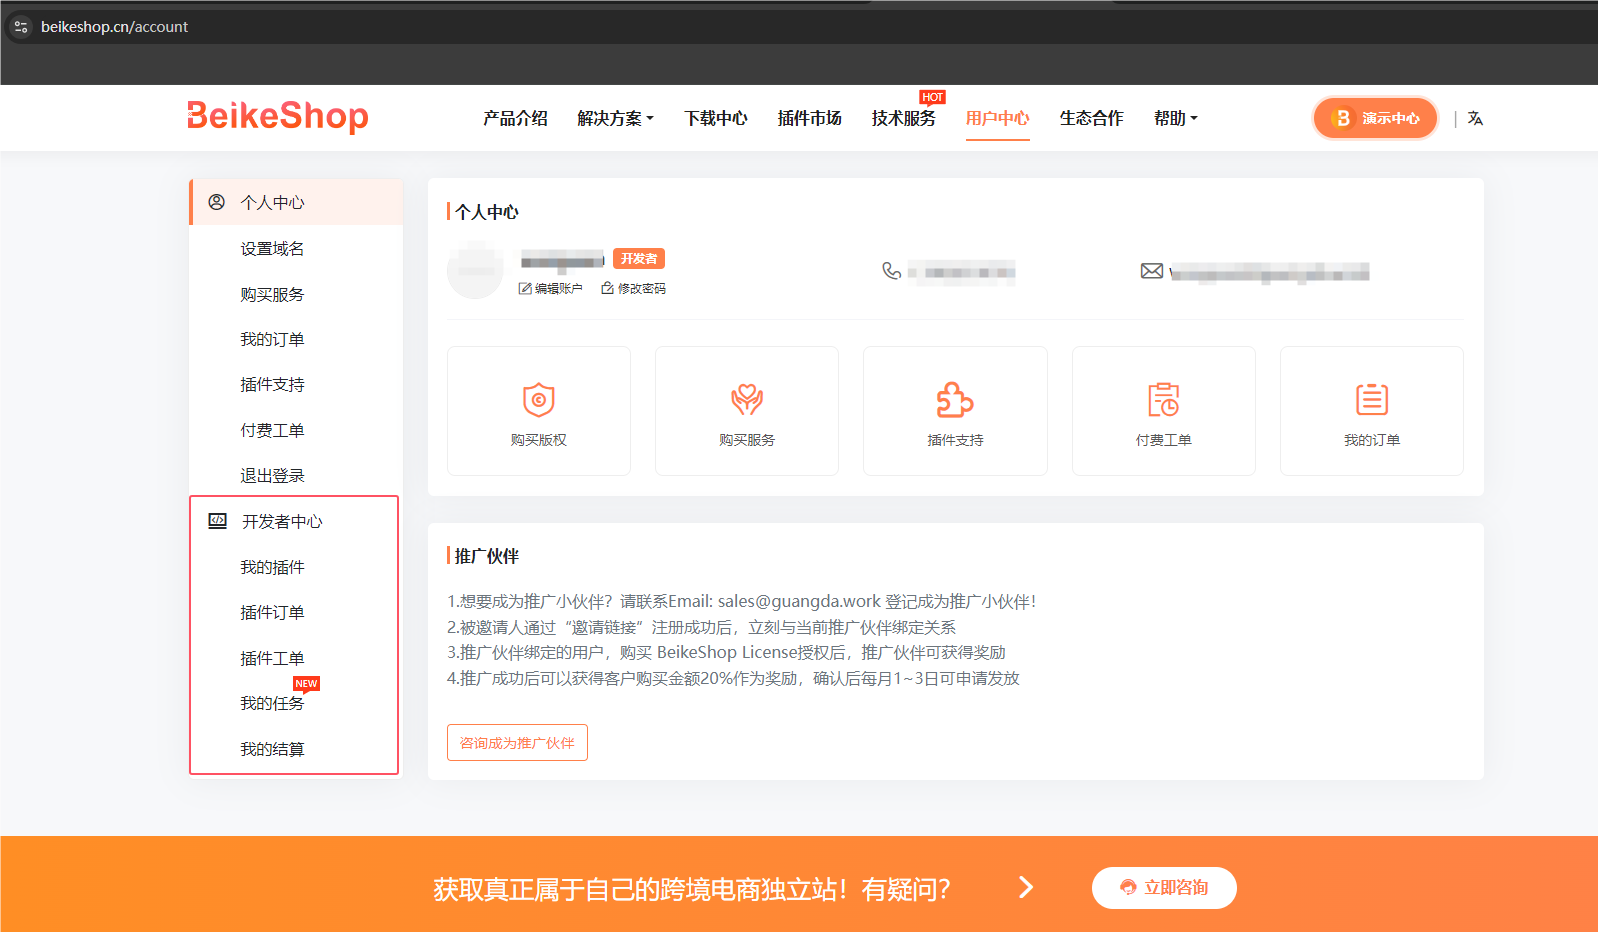Click the browser address bar URL
The image size is (1598, 932).
point(114,27)
